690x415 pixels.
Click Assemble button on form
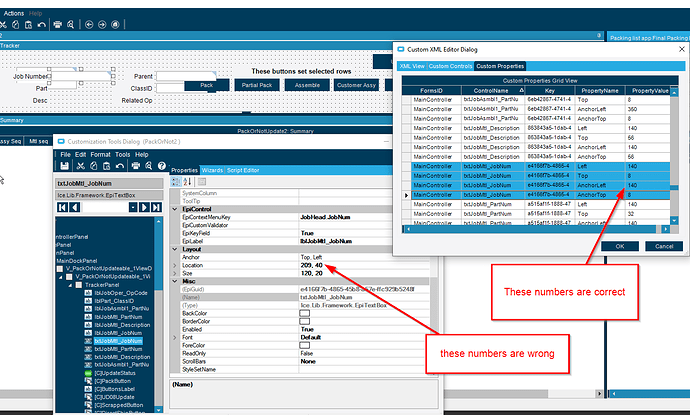[307, 85]
